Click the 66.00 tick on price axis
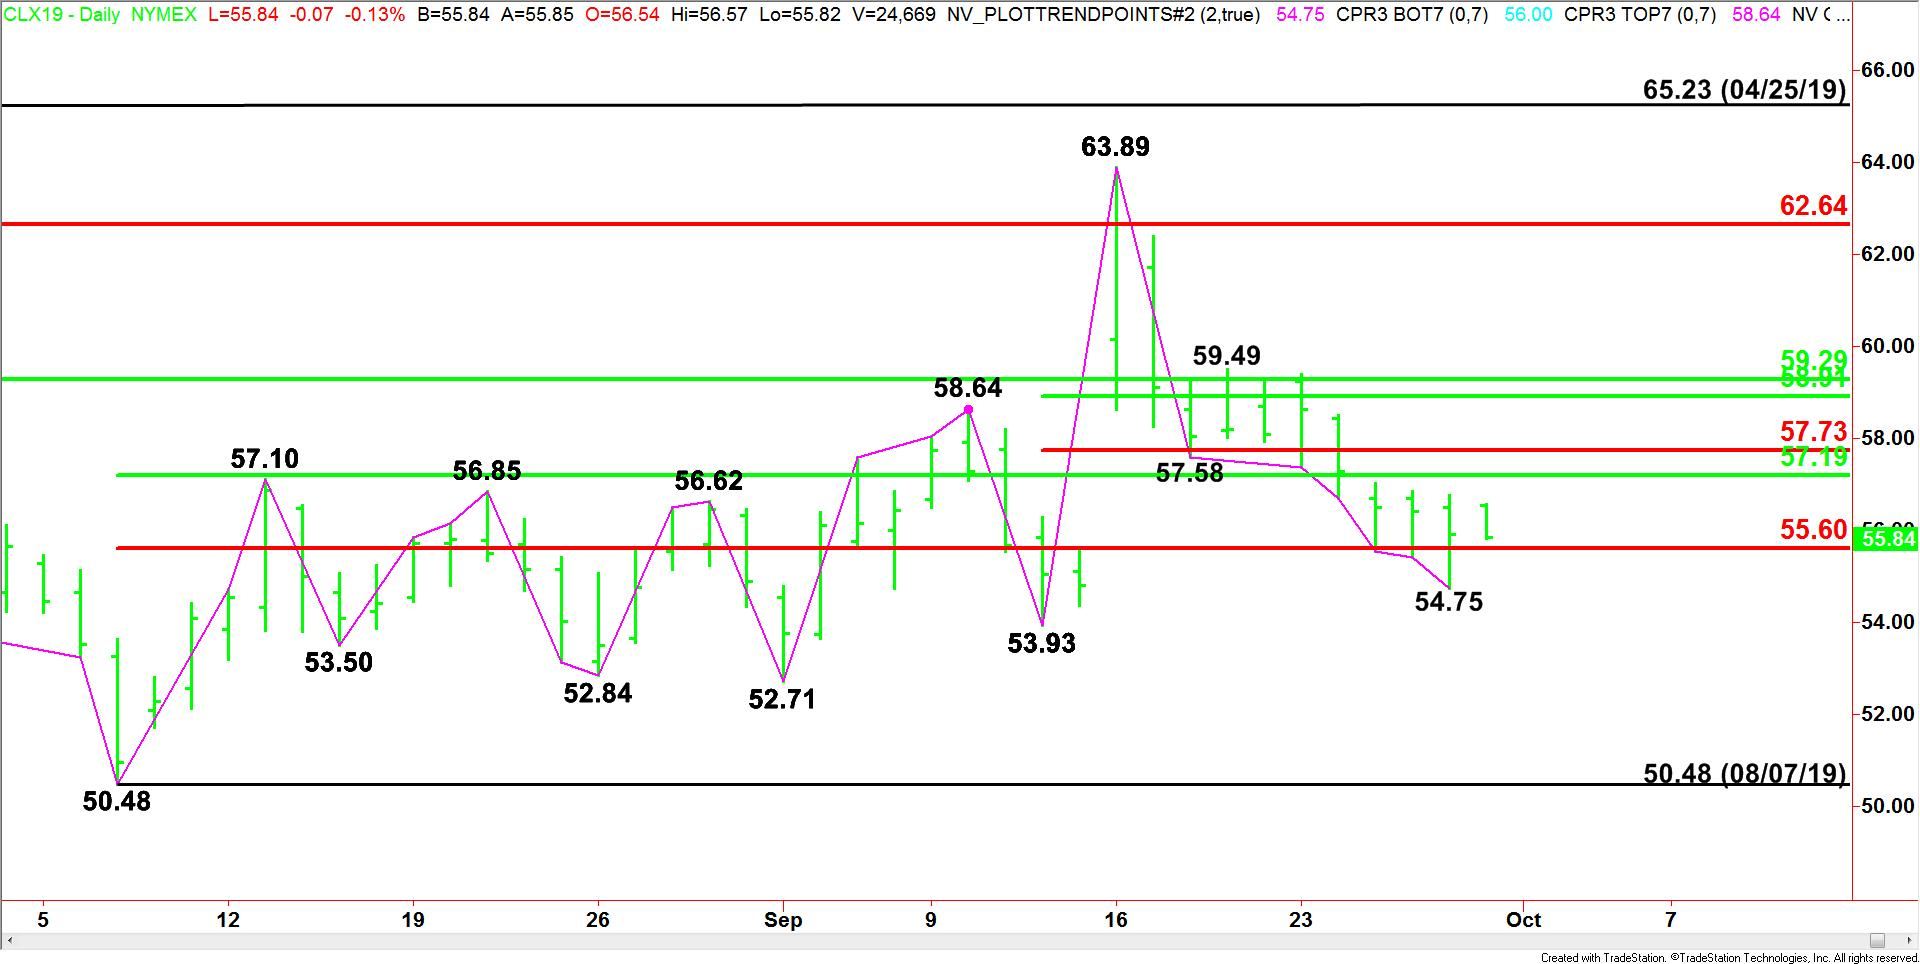 coord(1886,70)
